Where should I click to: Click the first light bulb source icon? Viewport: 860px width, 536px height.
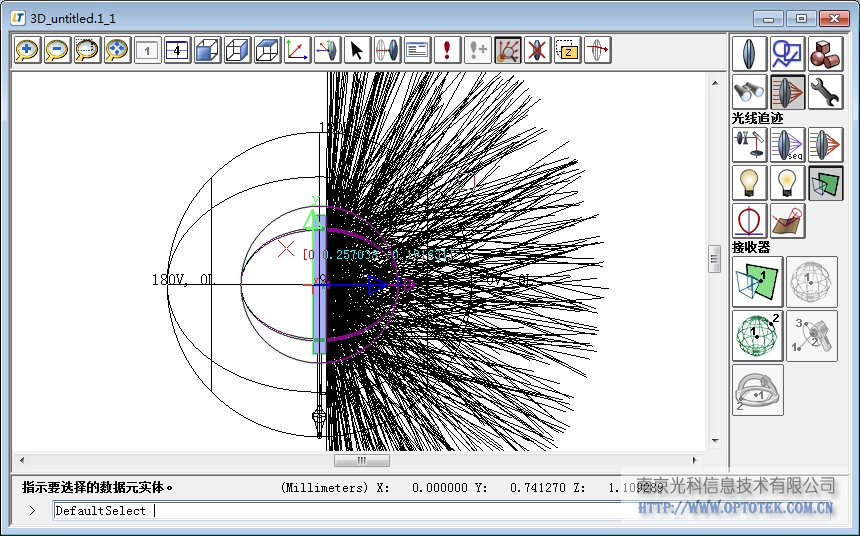pyautogui.click(x=749, y=183)
